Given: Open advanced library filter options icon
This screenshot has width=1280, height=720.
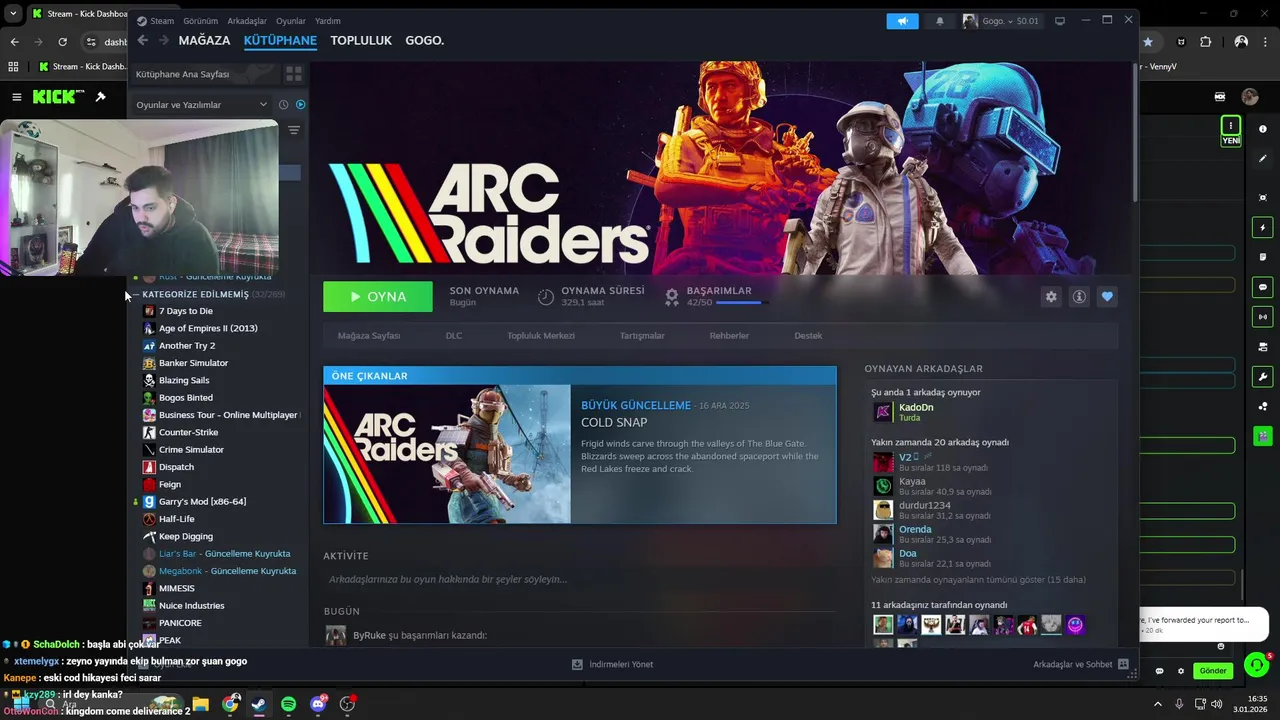Looking at the screenshot, I should (294, 130).
